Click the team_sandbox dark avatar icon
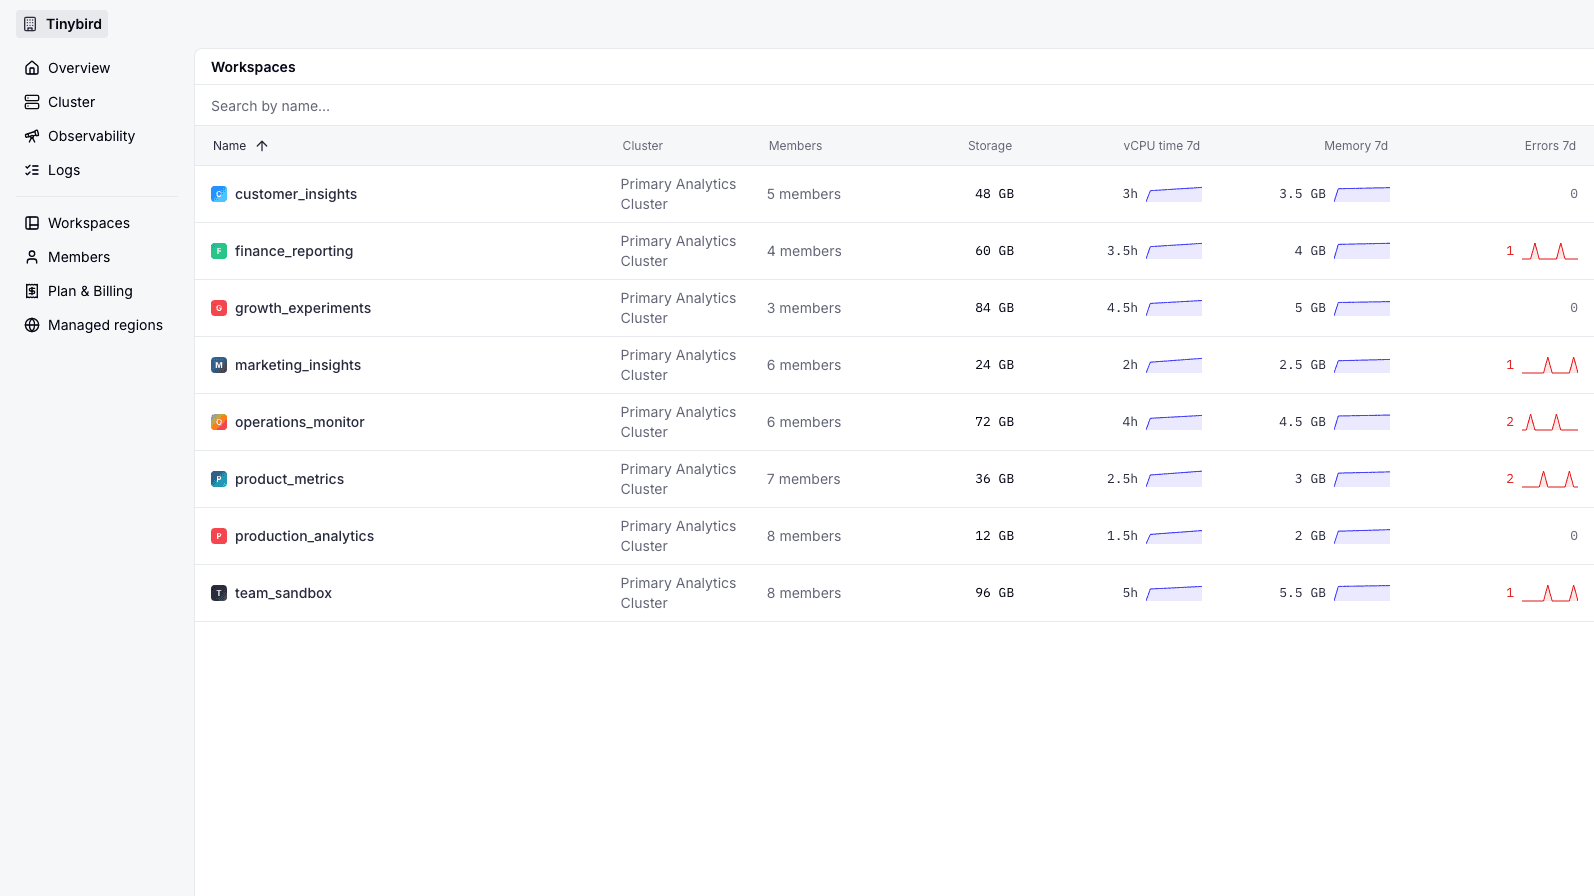Screen dimensions: 1594x896 219,593
